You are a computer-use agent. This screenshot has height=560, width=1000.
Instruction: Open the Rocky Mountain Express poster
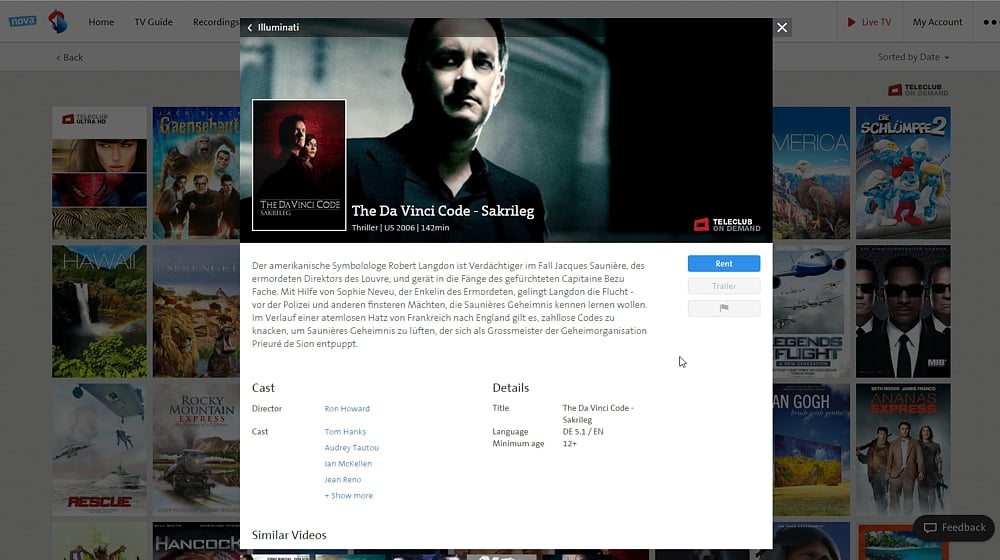tap(196, 450)
